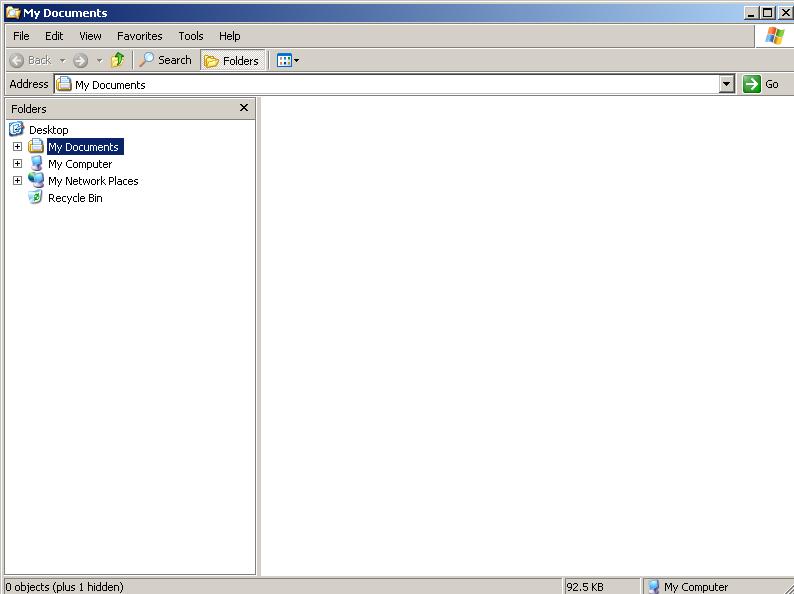Open the Edit menu
This screenshot has height=594, width=794.
pyautogui.click(x=54, y=36)
